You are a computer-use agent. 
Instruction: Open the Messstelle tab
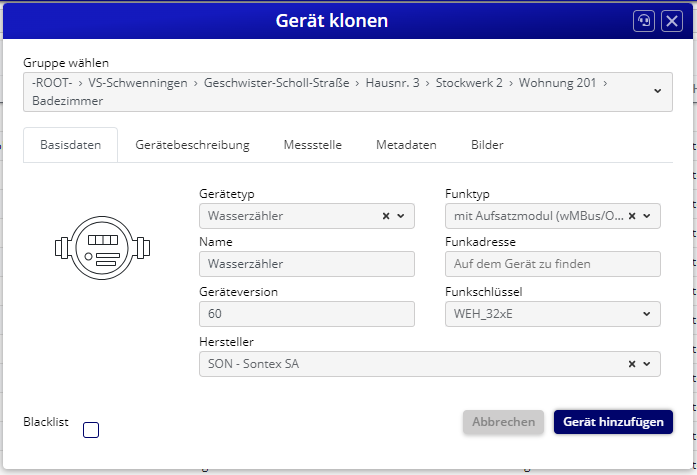pyautogui.click(x=312, y=145)
